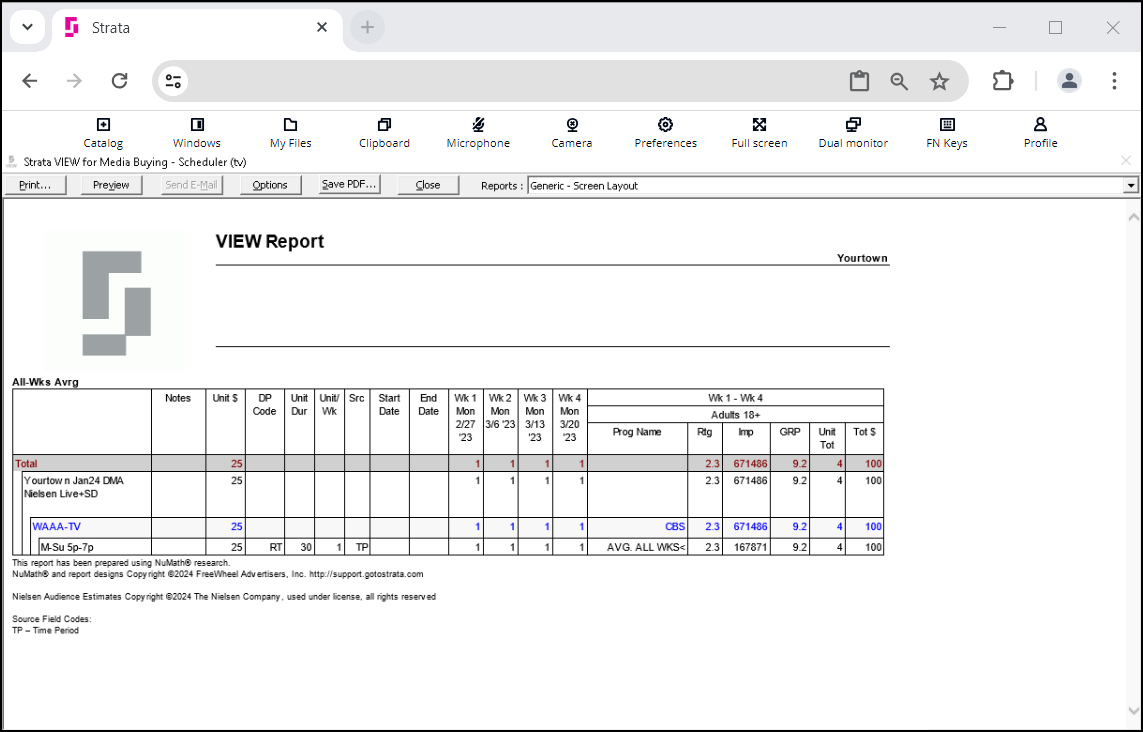Open the Profile menu
1143x732 pixels.
tap(1040, 125)
